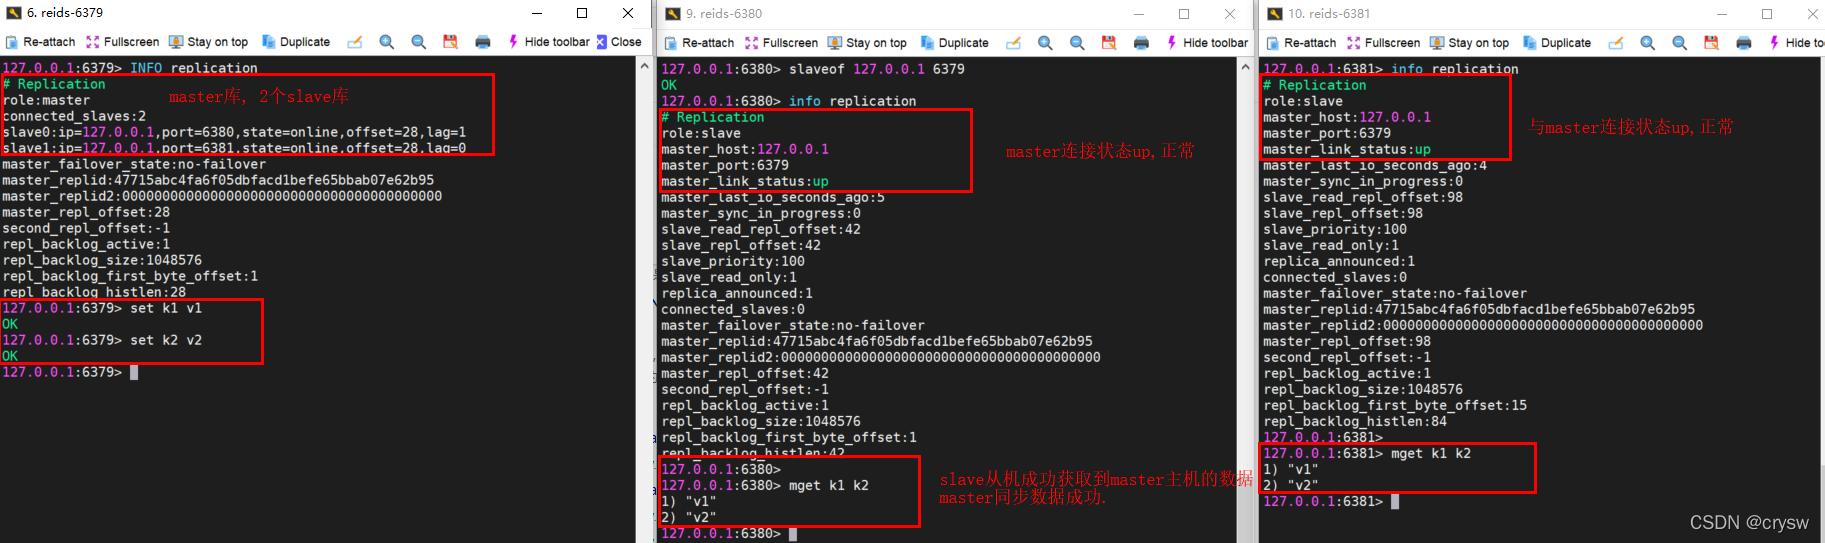The width and height of the screenshot is (1825, 543).
Task: Click the pencil edit icon in reids-6381 toolbar
Action: click(1616, 43)
